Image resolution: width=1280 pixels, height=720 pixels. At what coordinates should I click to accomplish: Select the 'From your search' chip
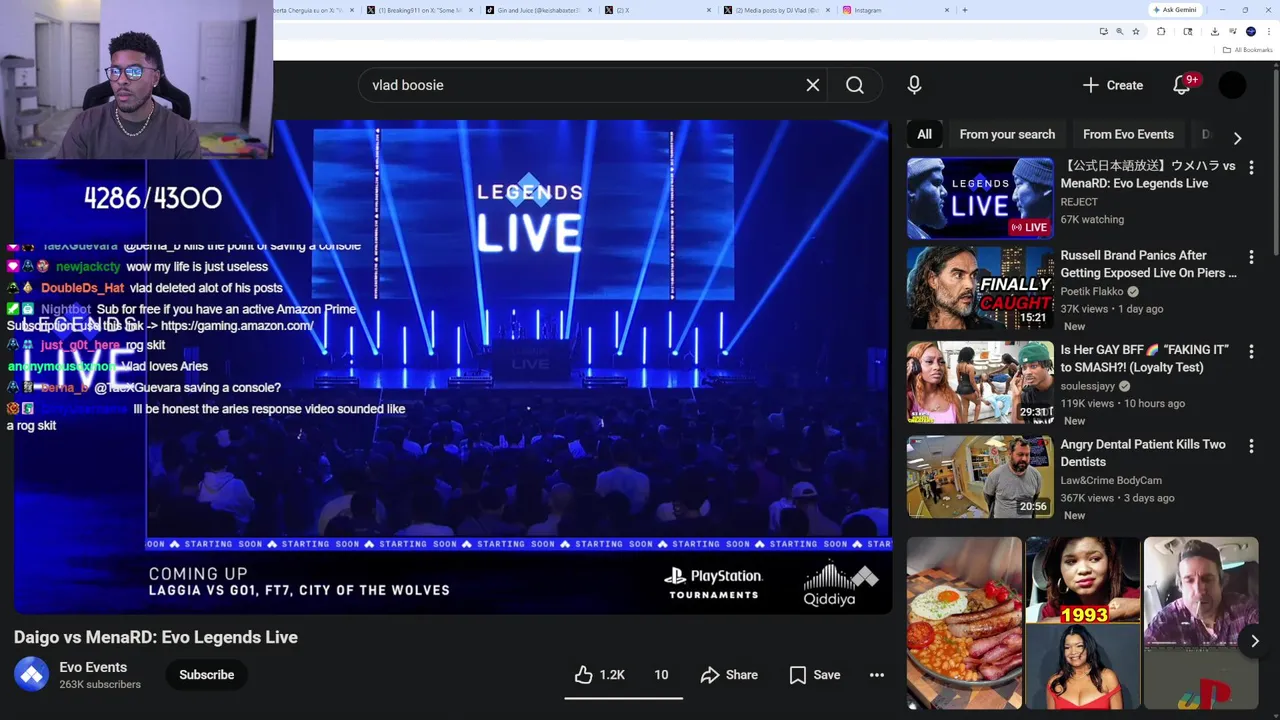1007,134
